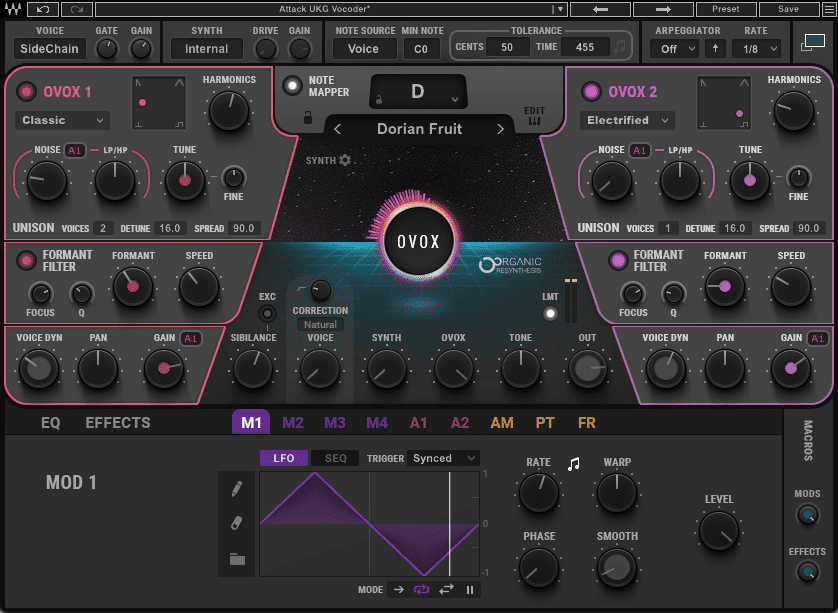Screen dimensions: 838x613
Task: Set LFO mode to one-shot arrow
Action: [399, 589]
